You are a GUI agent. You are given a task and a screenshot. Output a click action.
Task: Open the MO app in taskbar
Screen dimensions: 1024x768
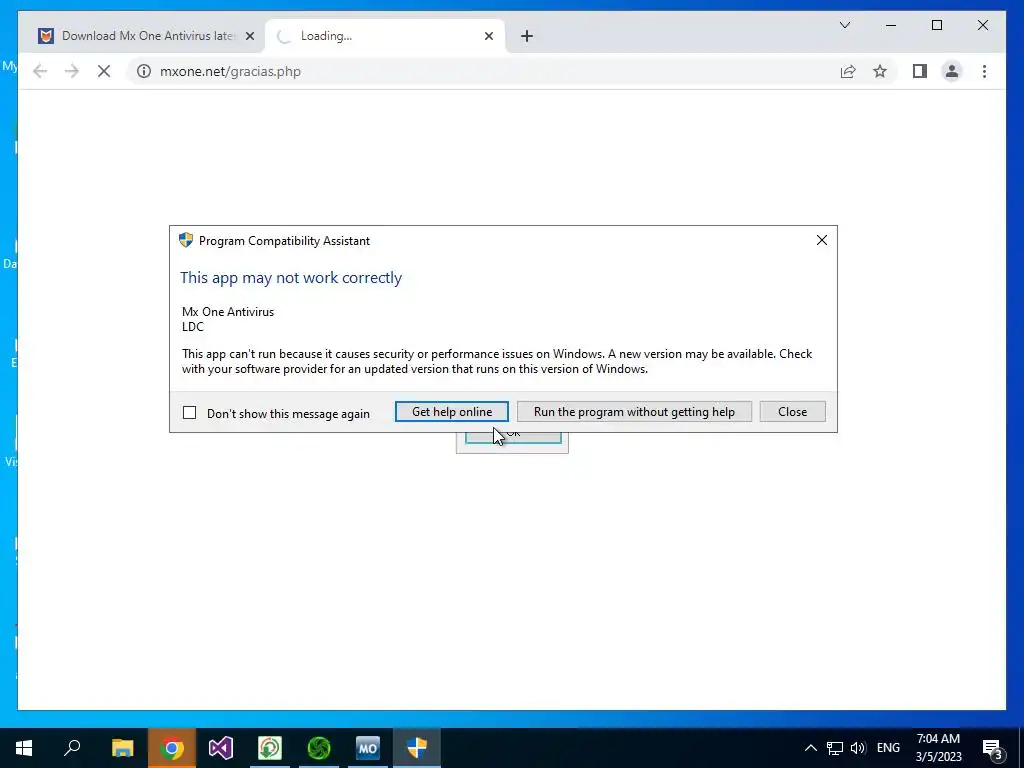(x=368, y=748)
